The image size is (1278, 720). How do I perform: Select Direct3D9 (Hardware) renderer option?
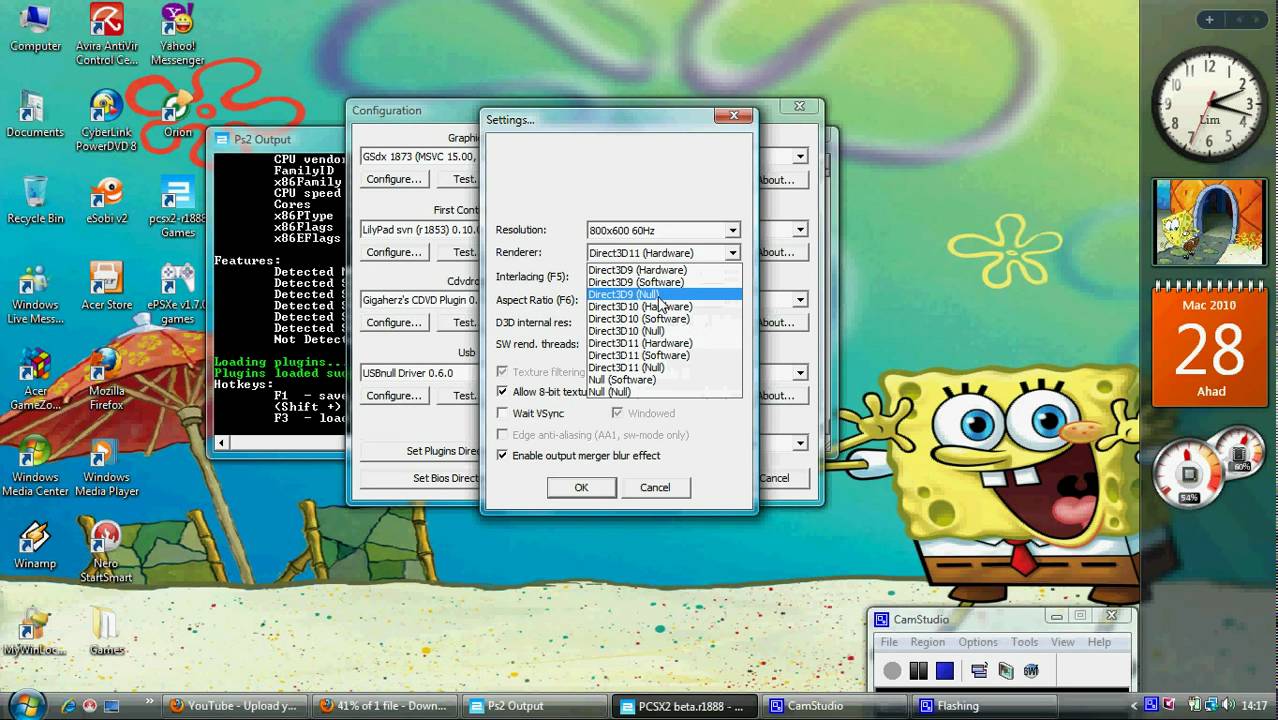point(664,270)
